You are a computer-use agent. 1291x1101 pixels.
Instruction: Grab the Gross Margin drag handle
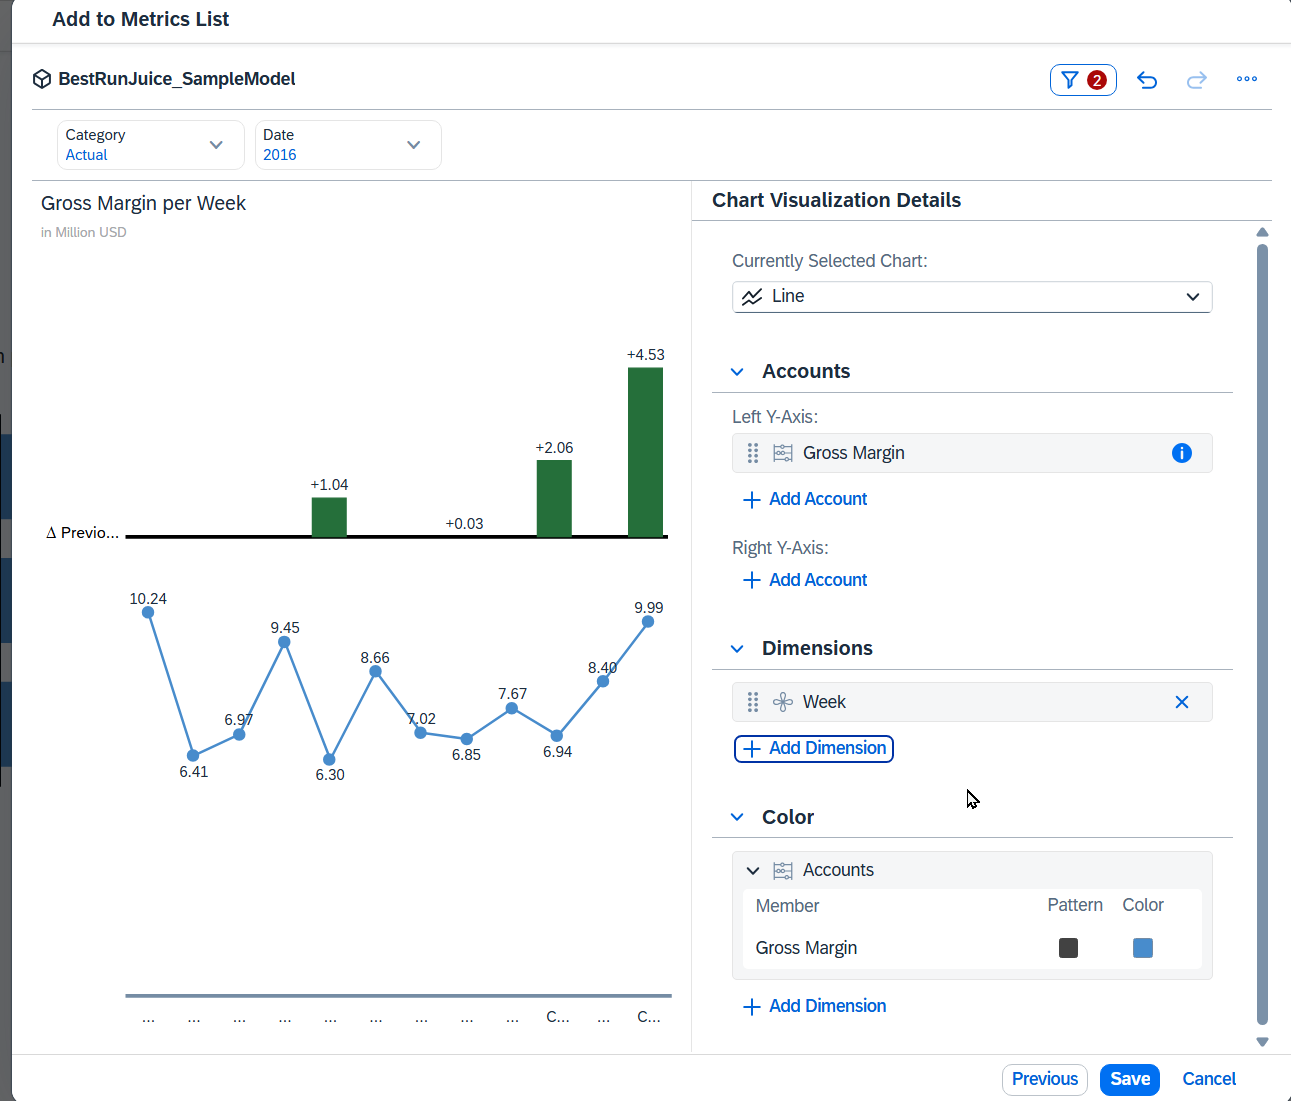pyautogui.click(x=753, y=453)
